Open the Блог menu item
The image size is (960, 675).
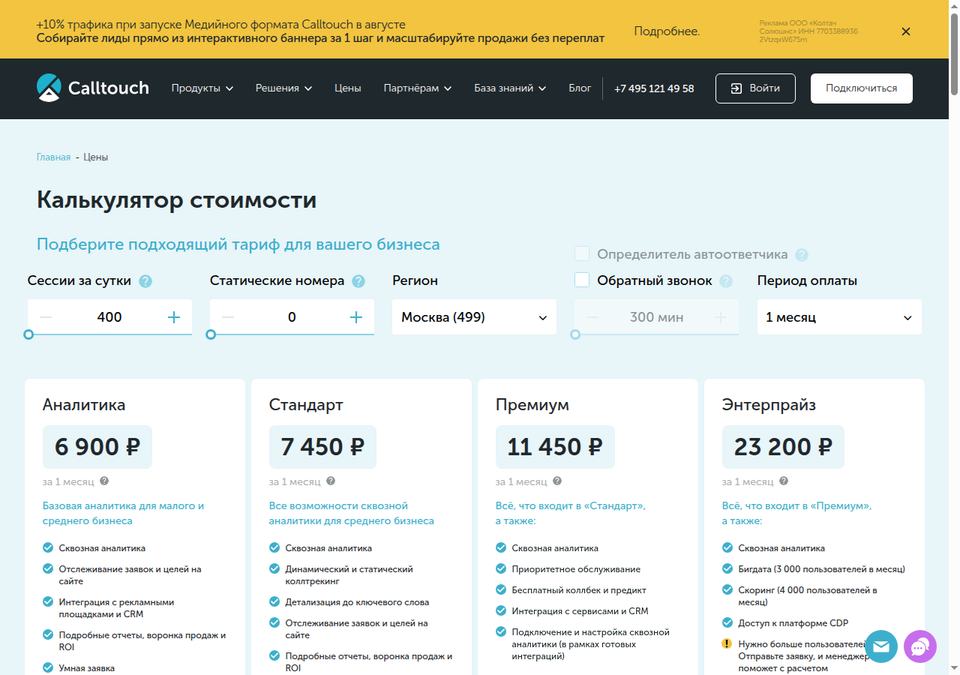tap(580, 88)
